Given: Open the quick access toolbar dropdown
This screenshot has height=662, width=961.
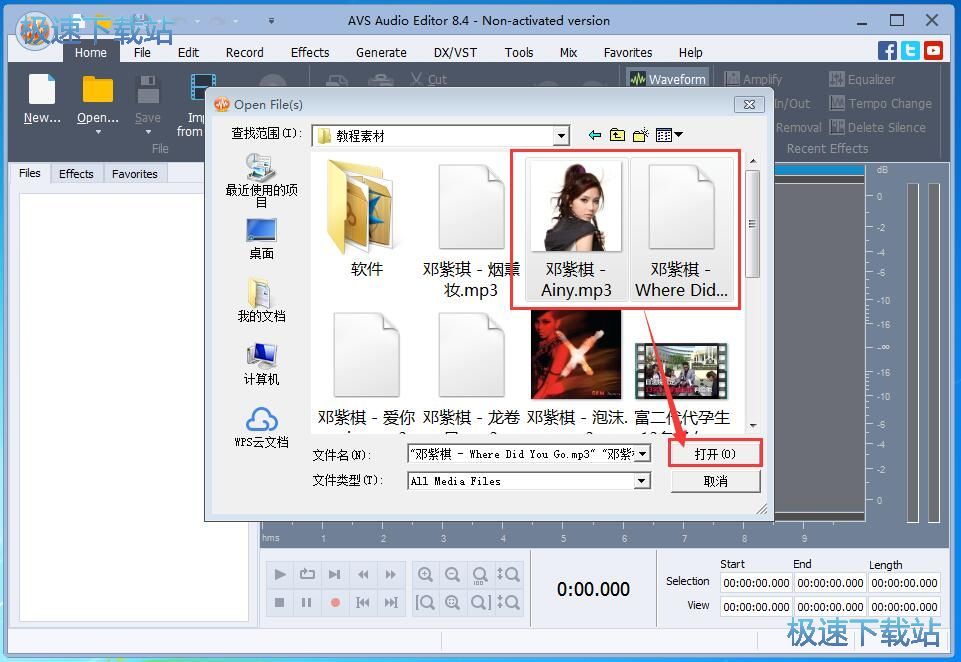Looking at the screenshot, I should (271, 21).
